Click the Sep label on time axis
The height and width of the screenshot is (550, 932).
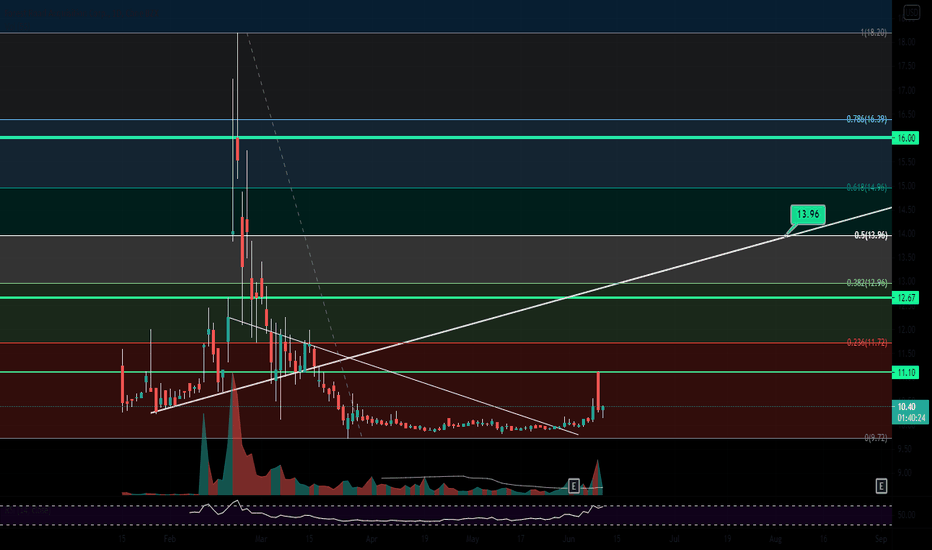[881, 539]
